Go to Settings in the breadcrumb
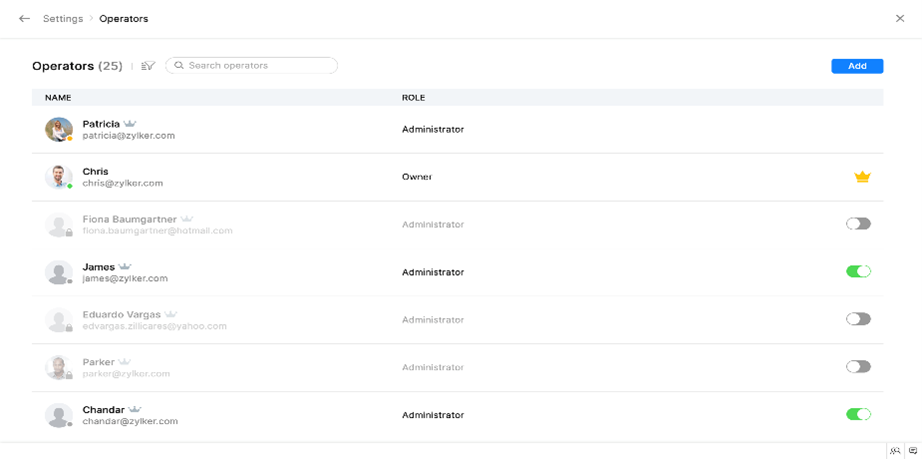This screenshot has width=922, height=459. pos(62,19)
